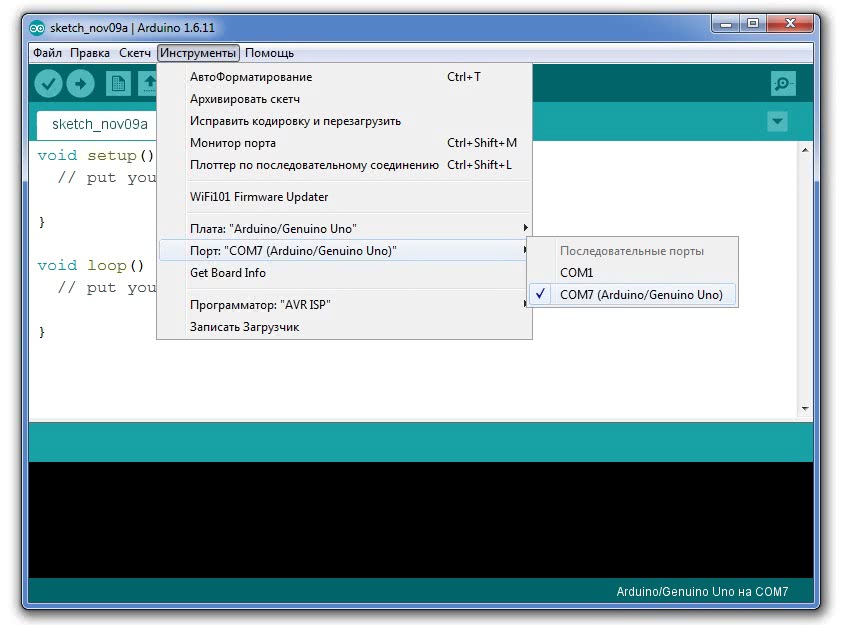
Task: Choose АвтоФорматирование from the menu
Action: (251, 77)
